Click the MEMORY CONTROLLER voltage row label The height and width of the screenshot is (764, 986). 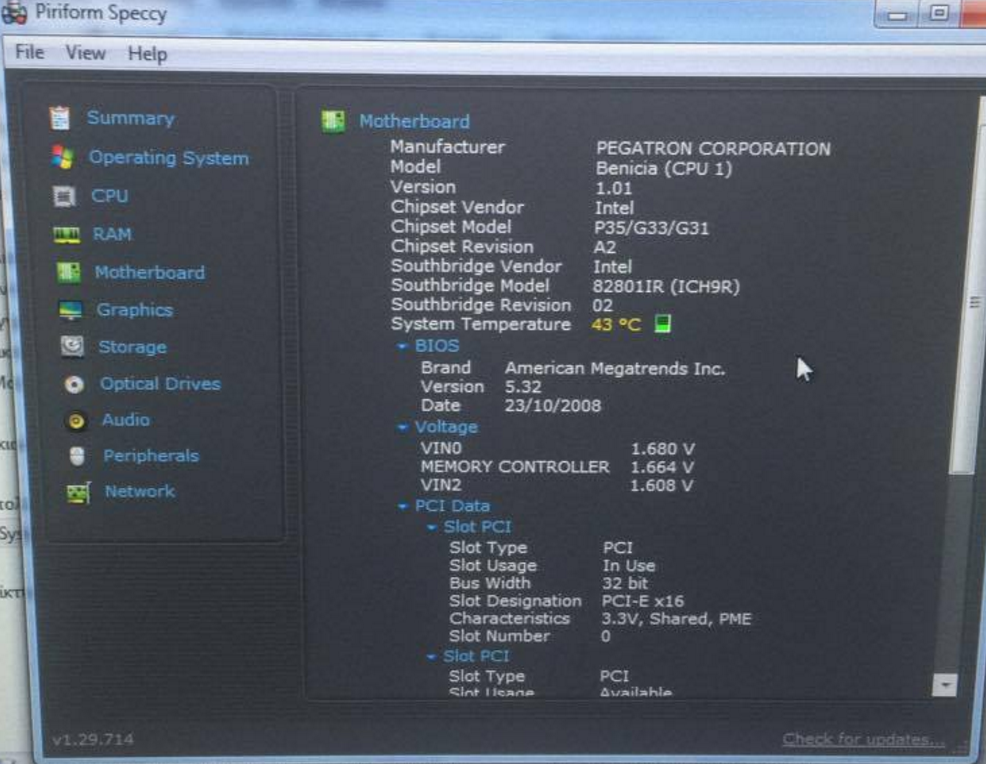[515, 467]
